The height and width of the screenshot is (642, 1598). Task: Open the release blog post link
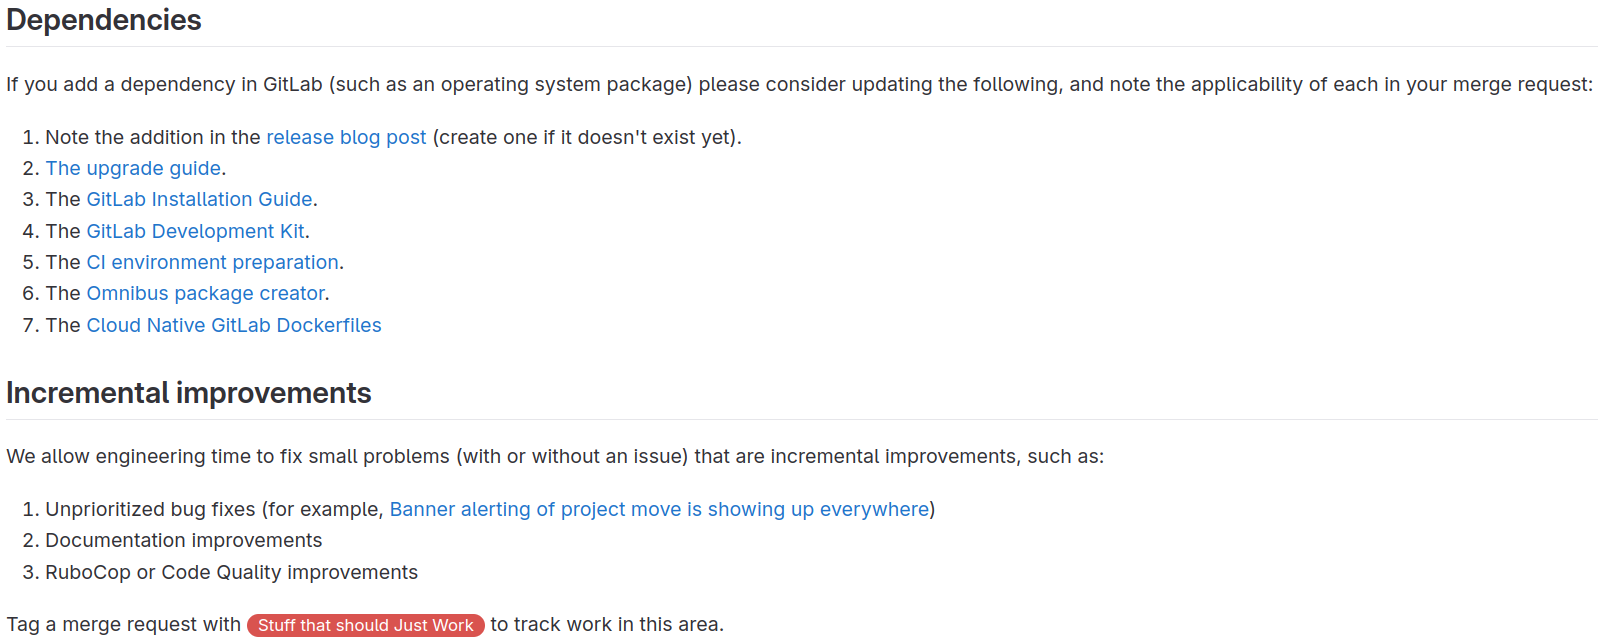tap(346, 137)
